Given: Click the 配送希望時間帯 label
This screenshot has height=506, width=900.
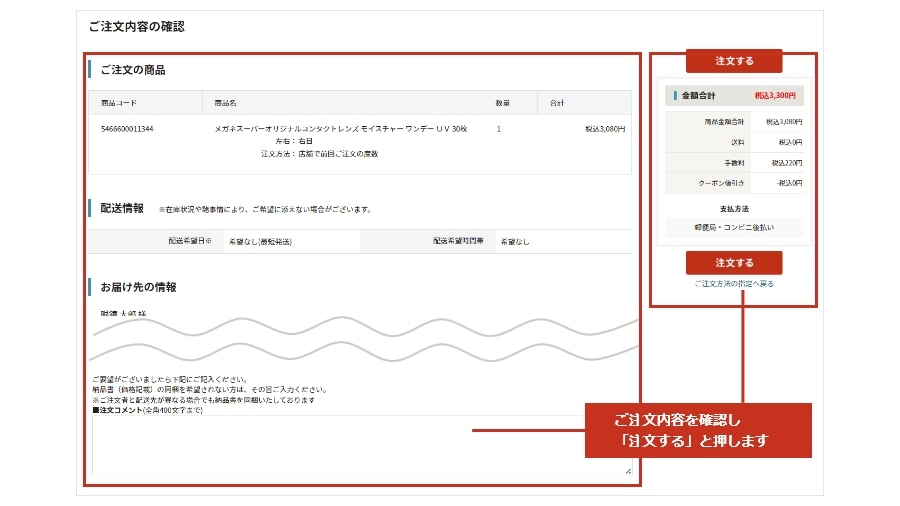Looking at the screenshot, I should 458,242.
